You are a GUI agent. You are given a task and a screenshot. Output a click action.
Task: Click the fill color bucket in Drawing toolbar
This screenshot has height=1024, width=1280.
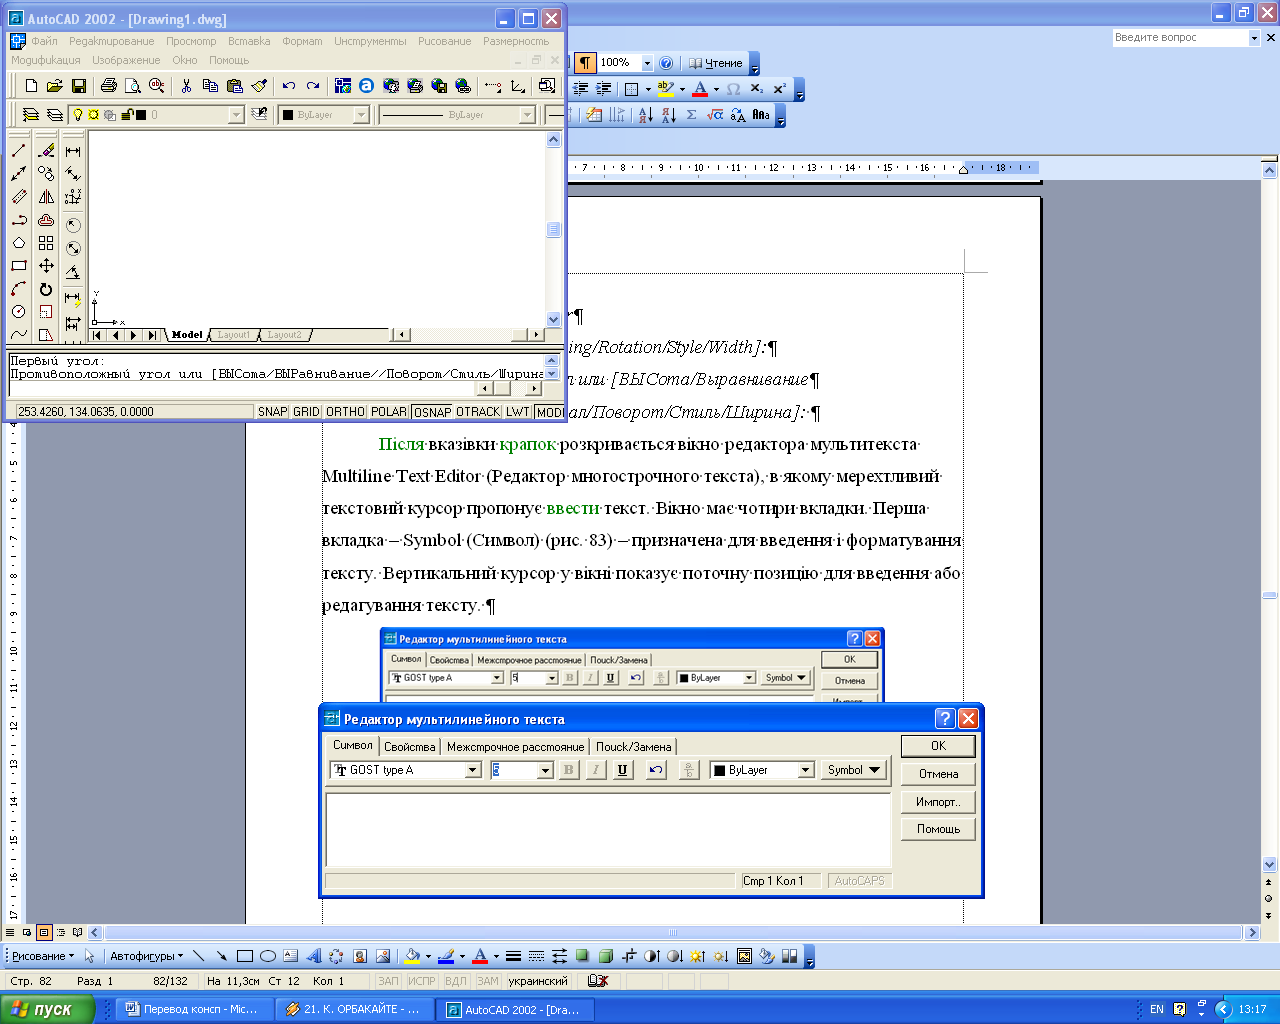[x=412, y=956]
